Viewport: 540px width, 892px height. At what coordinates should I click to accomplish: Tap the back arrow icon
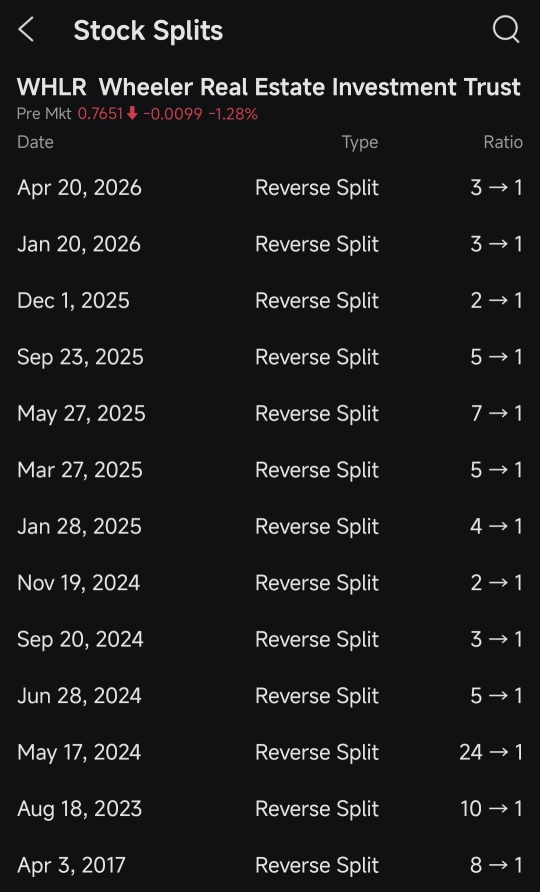(x=26, y=30)
